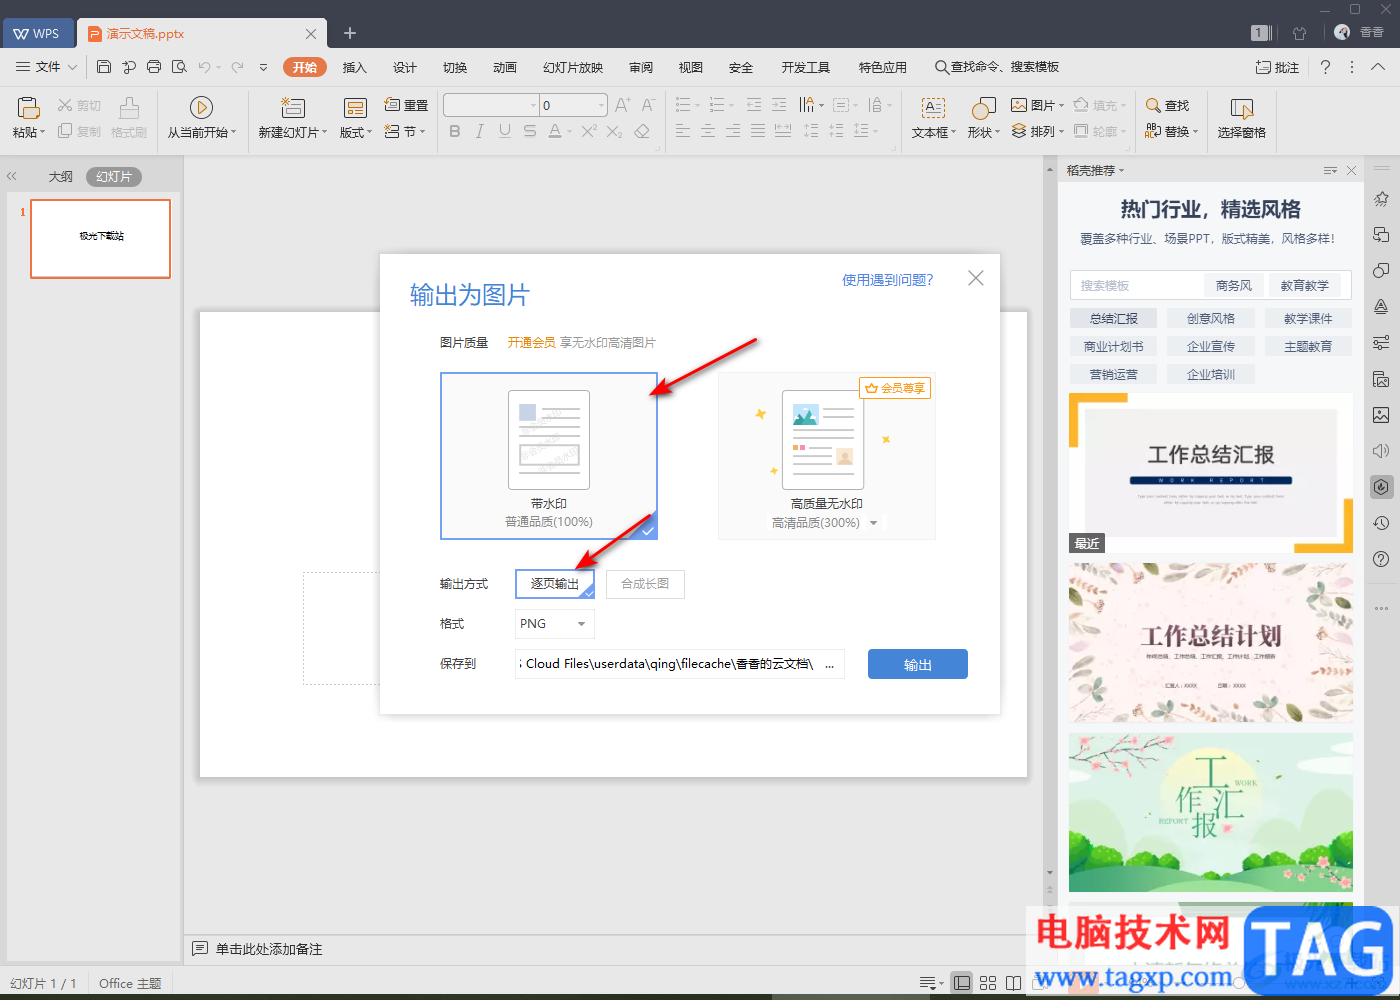1400x1000 pixels.
Task: Open the 幻灯片放映 ribbon tab
Action: point(573,67)
